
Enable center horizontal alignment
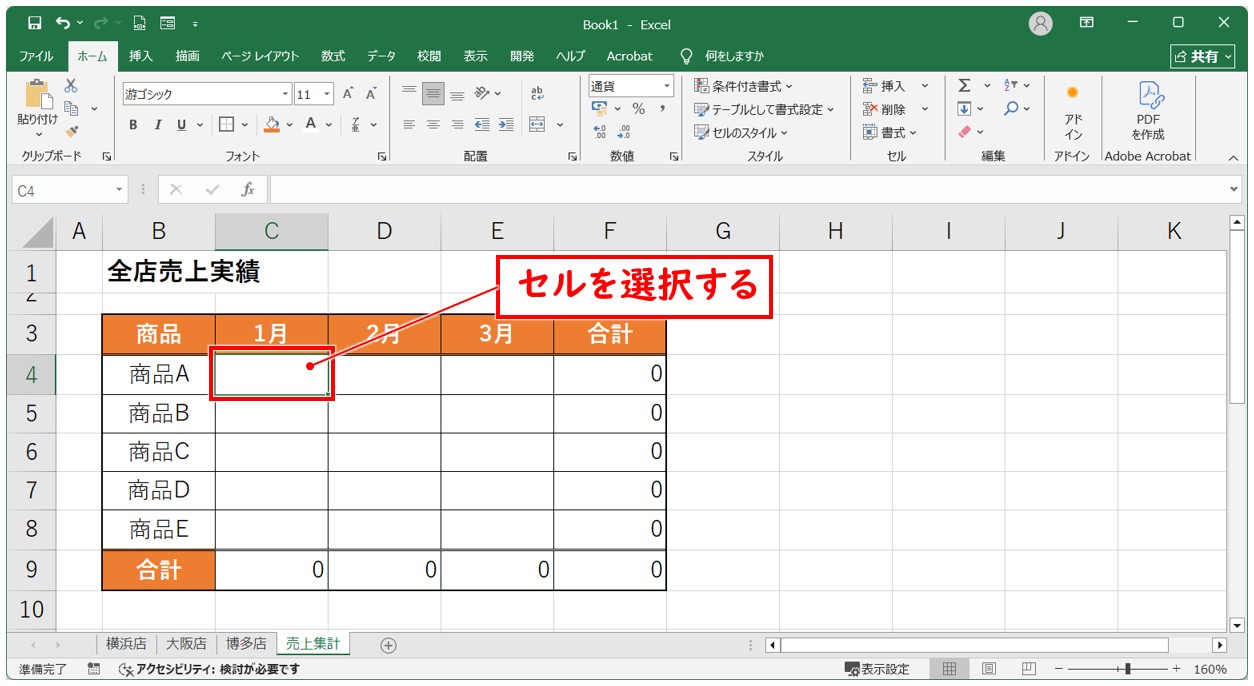point(433,125)
